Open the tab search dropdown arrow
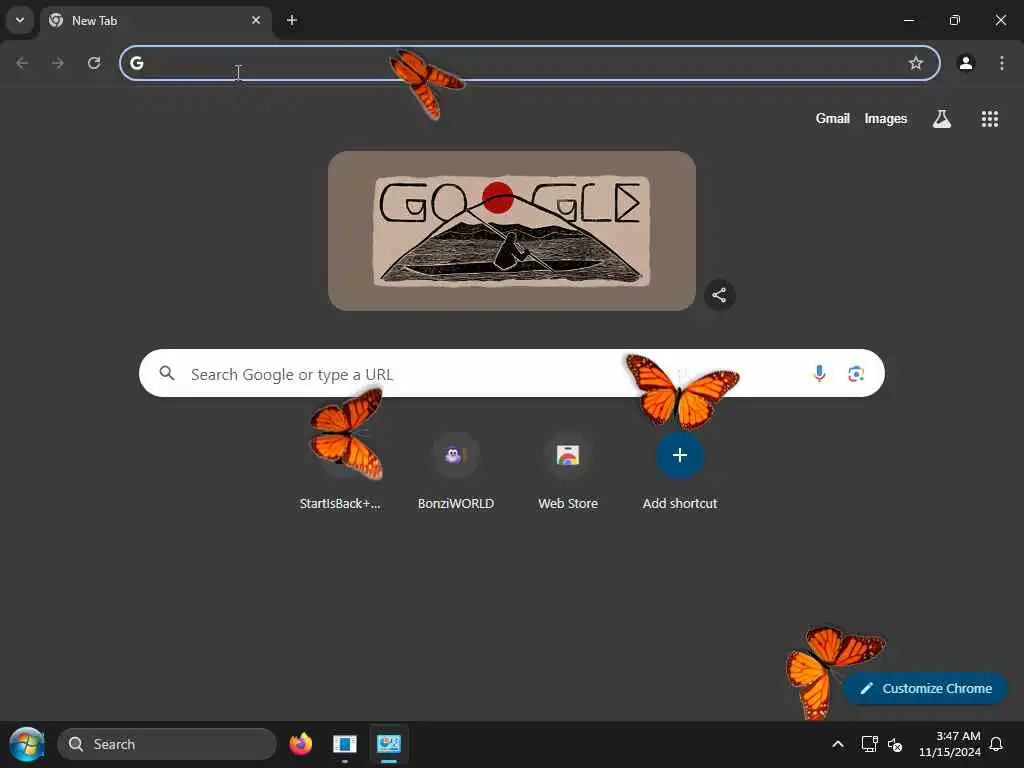Viewport: 1024px width, 768px height. pyautogui.click(x=20, y=20)
